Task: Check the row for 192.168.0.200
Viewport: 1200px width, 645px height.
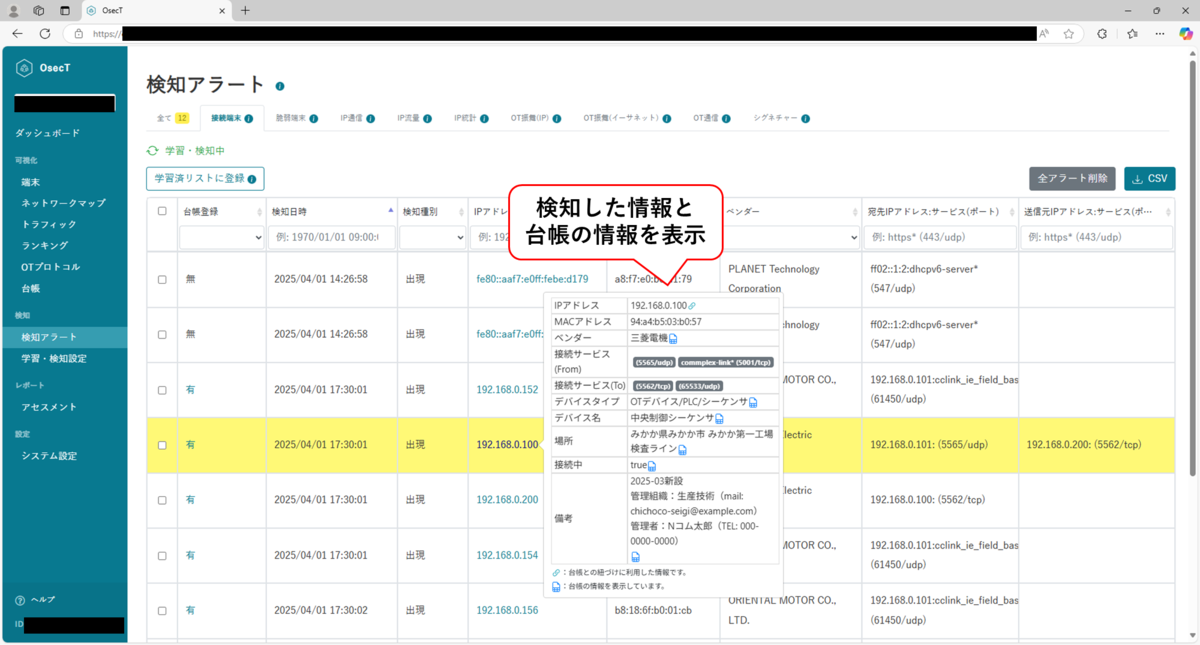Action: pos(162,500)
